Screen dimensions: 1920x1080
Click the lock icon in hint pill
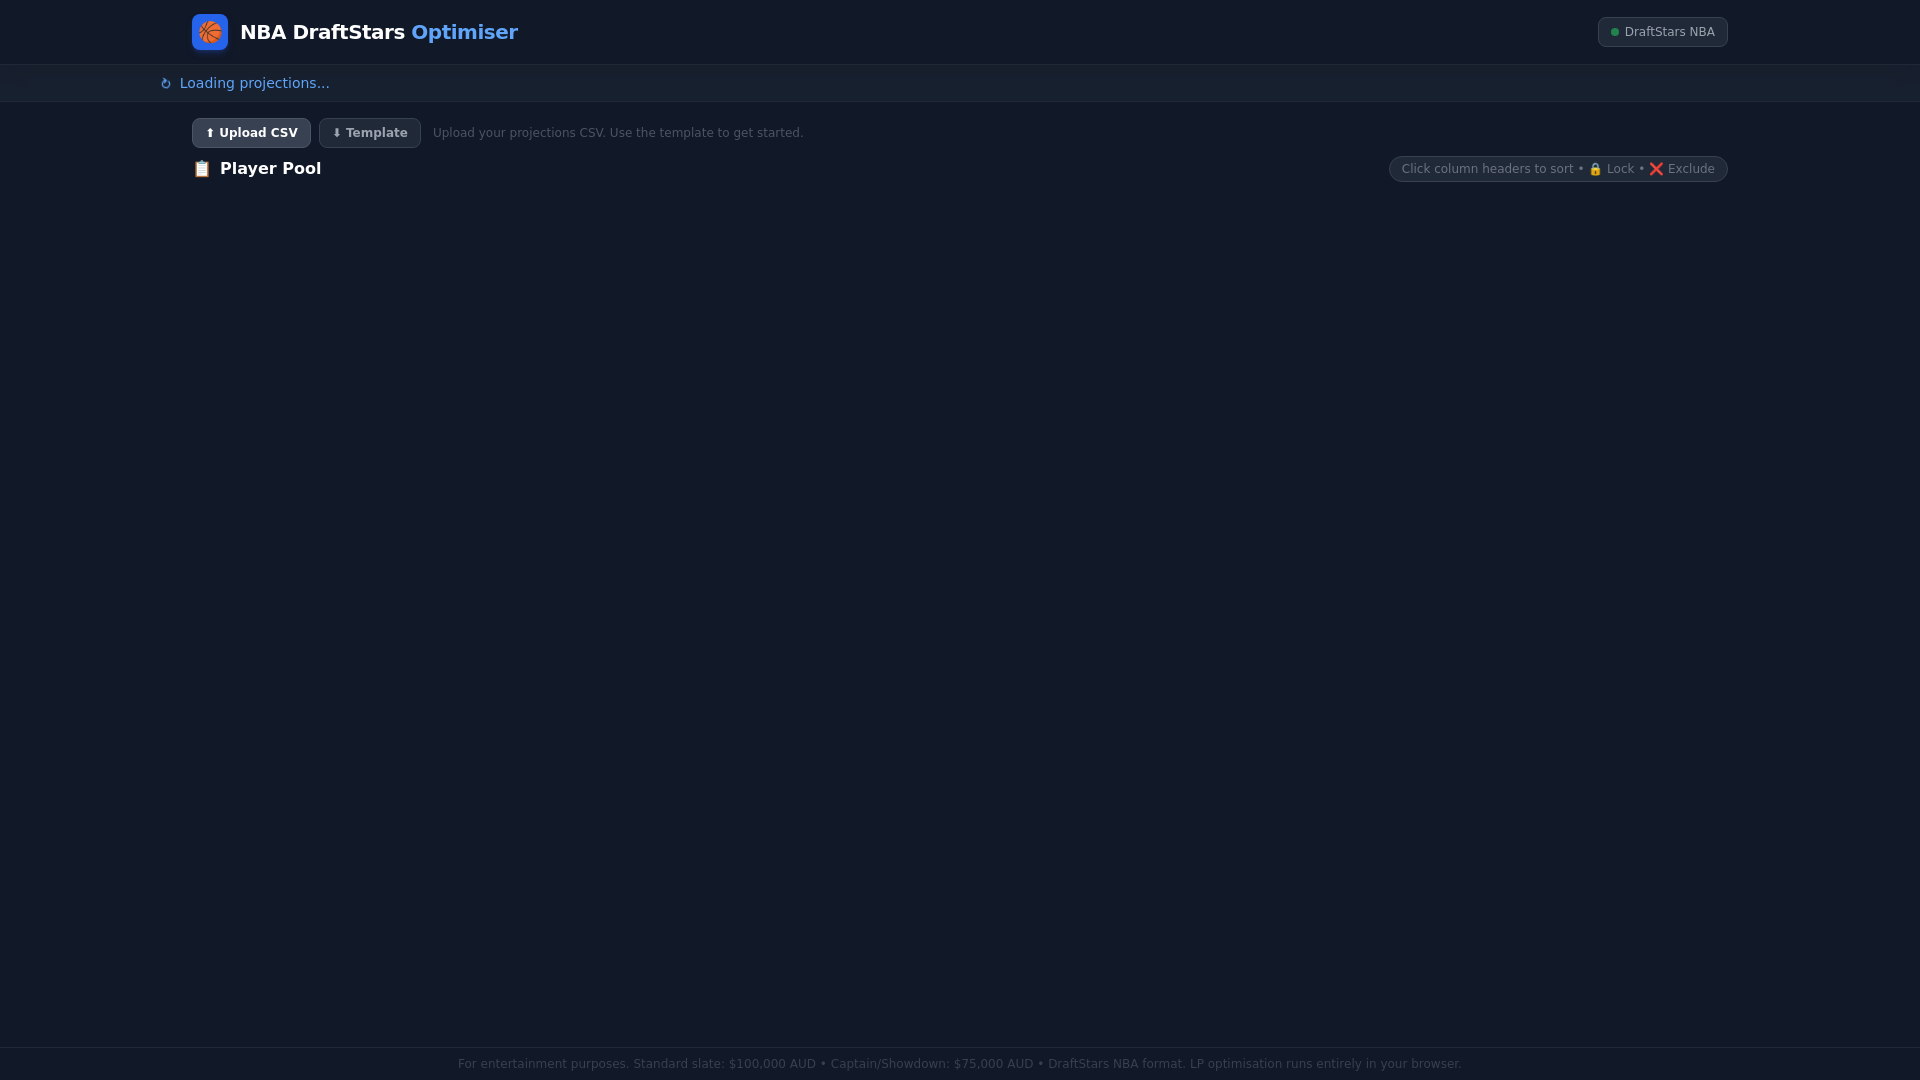click(x=1595, y=169)
